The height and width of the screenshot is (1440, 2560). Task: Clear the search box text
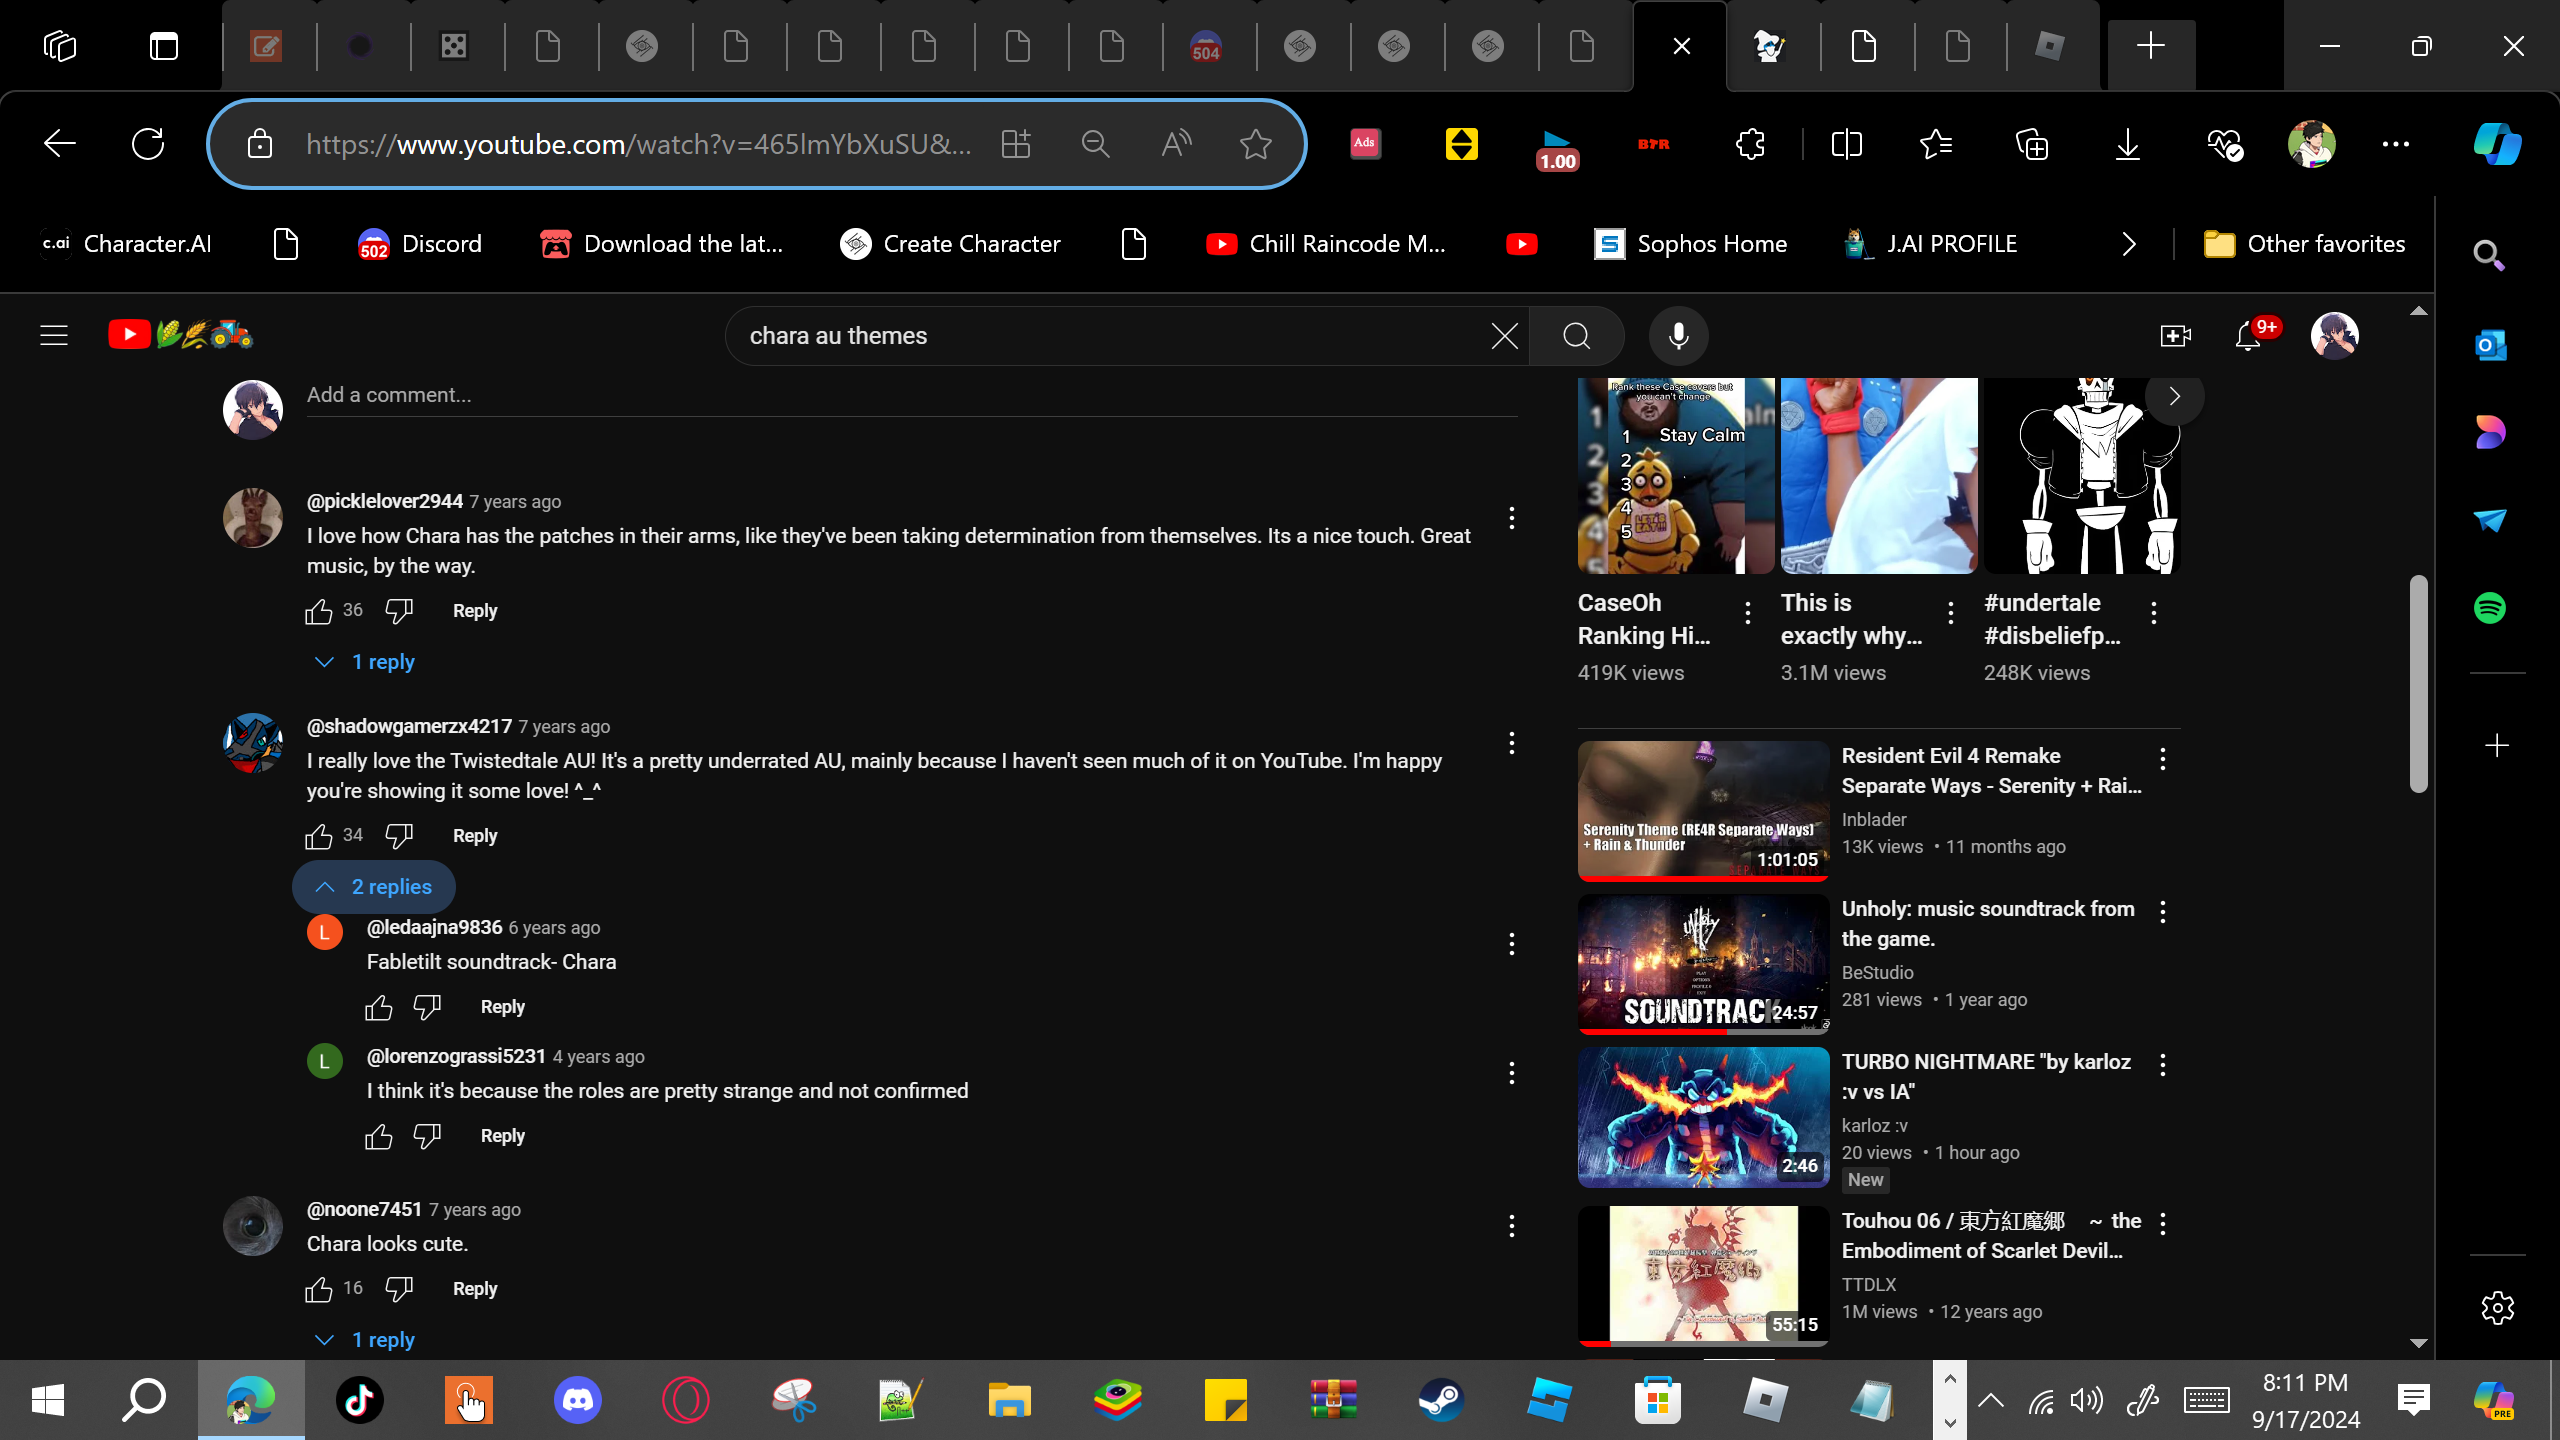[x=1504, y=336]
